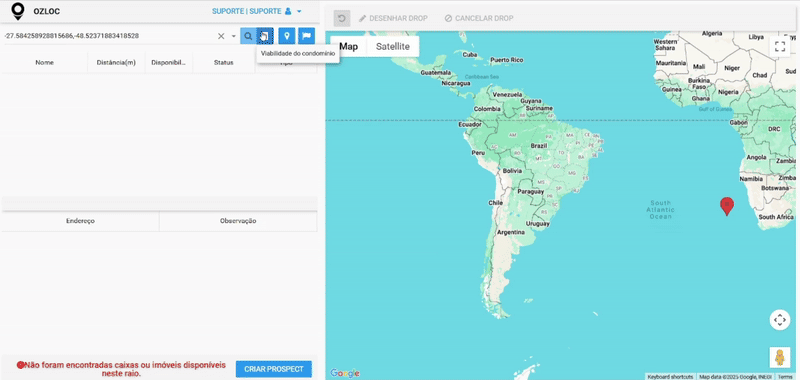Click the map camera pan control
The height and width of the screenshot is (380, 800).
coord(780,320)
